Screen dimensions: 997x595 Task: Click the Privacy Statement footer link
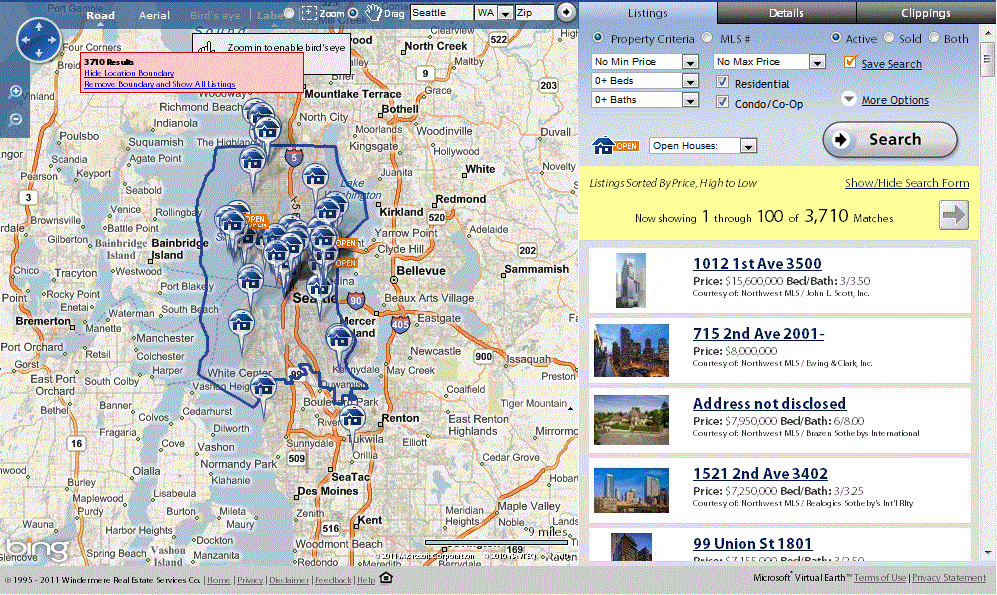(x=949, y=577)
